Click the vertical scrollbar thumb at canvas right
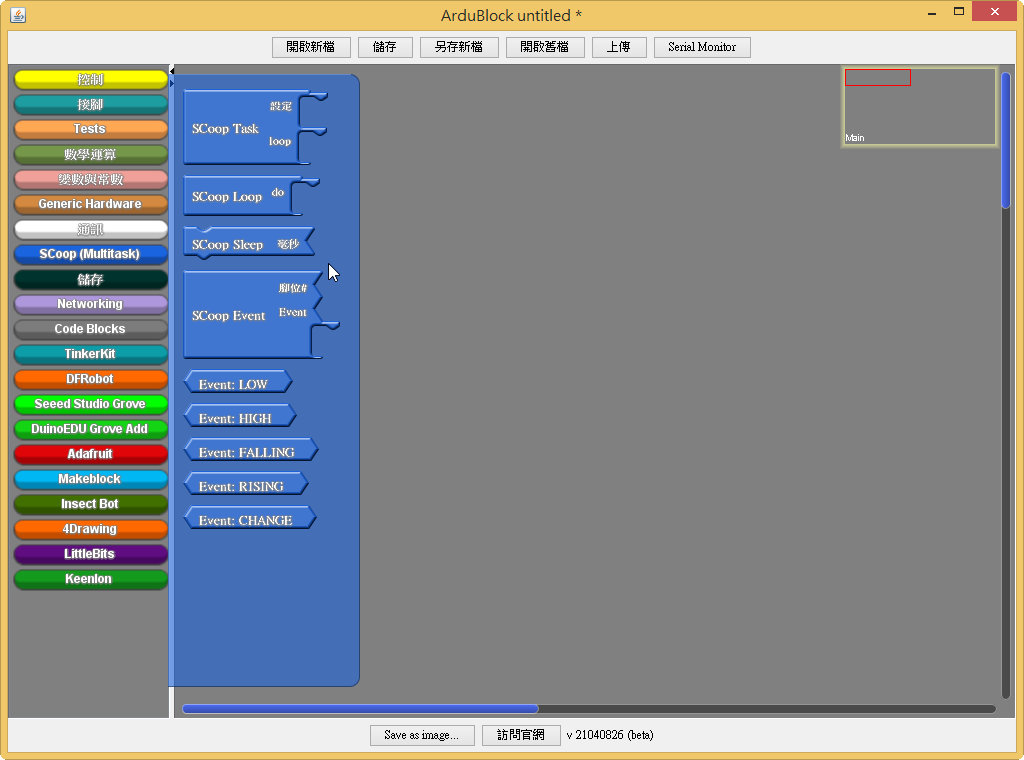 point(1006,140)
